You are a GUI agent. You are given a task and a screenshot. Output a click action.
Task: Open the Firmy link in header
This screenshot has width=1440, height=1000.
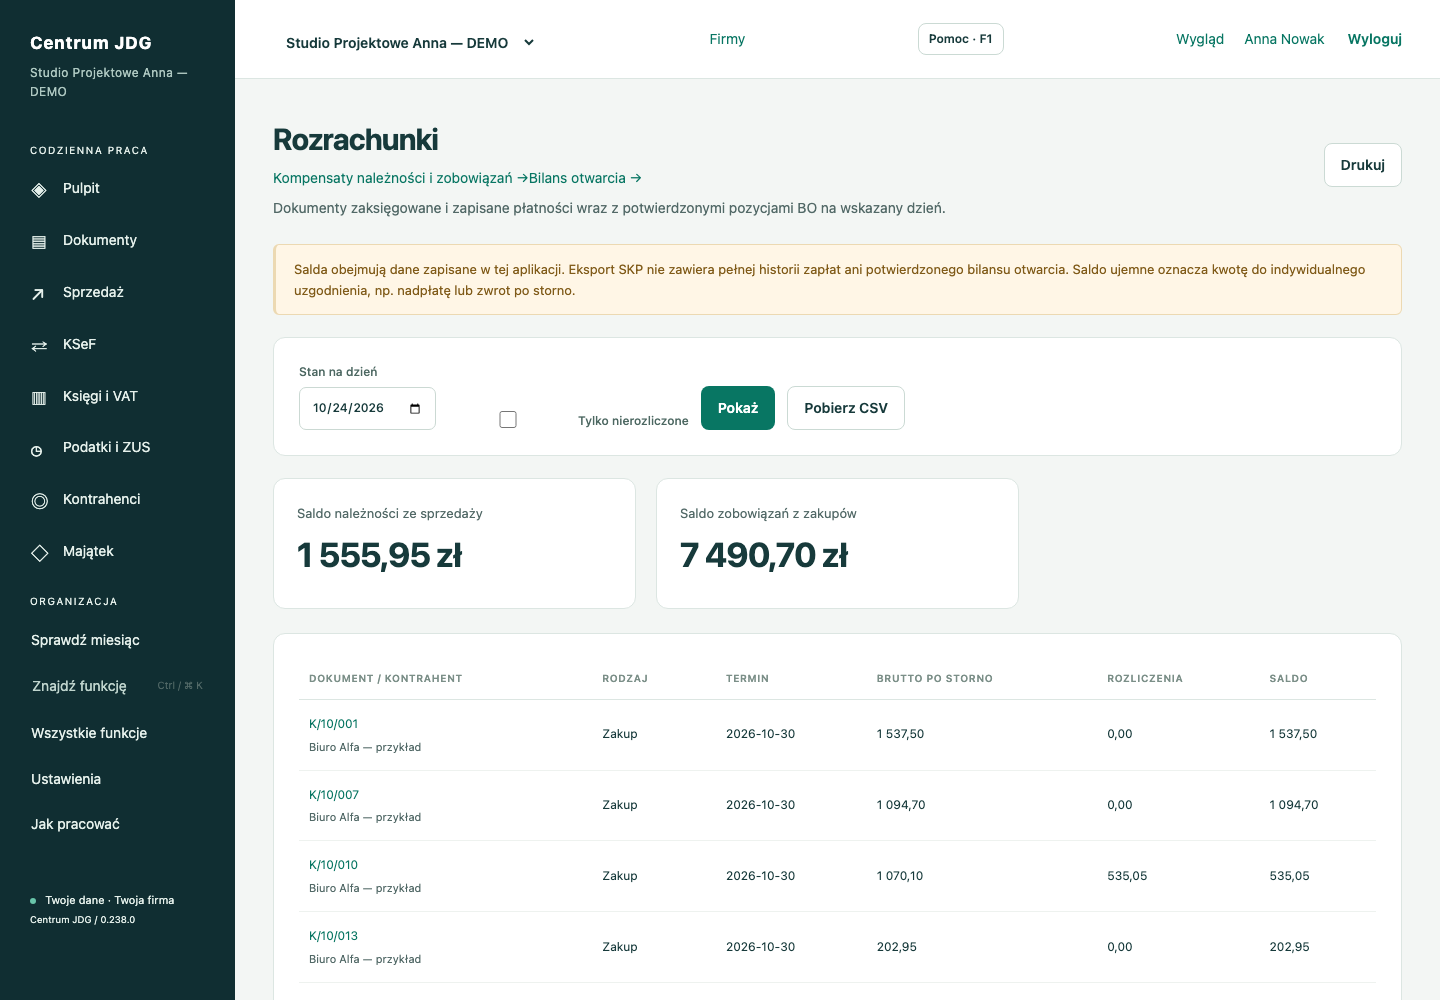click(x=727, y=39)
